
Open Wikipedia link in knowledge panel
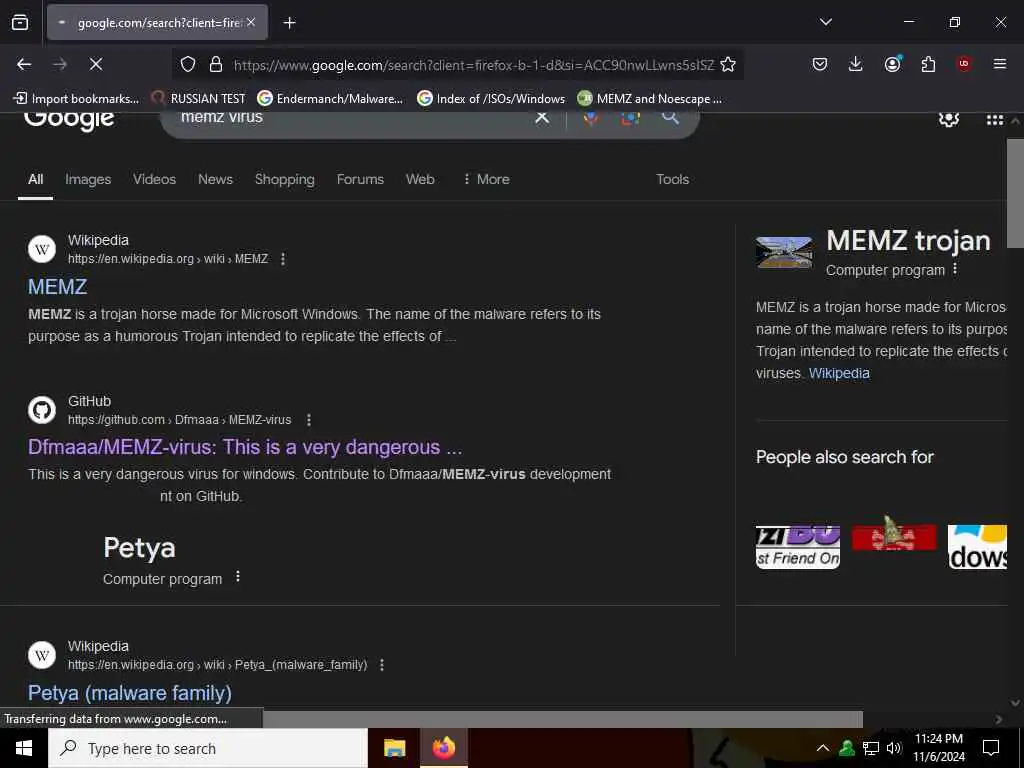pyautogui.click(x=839, y=373)
